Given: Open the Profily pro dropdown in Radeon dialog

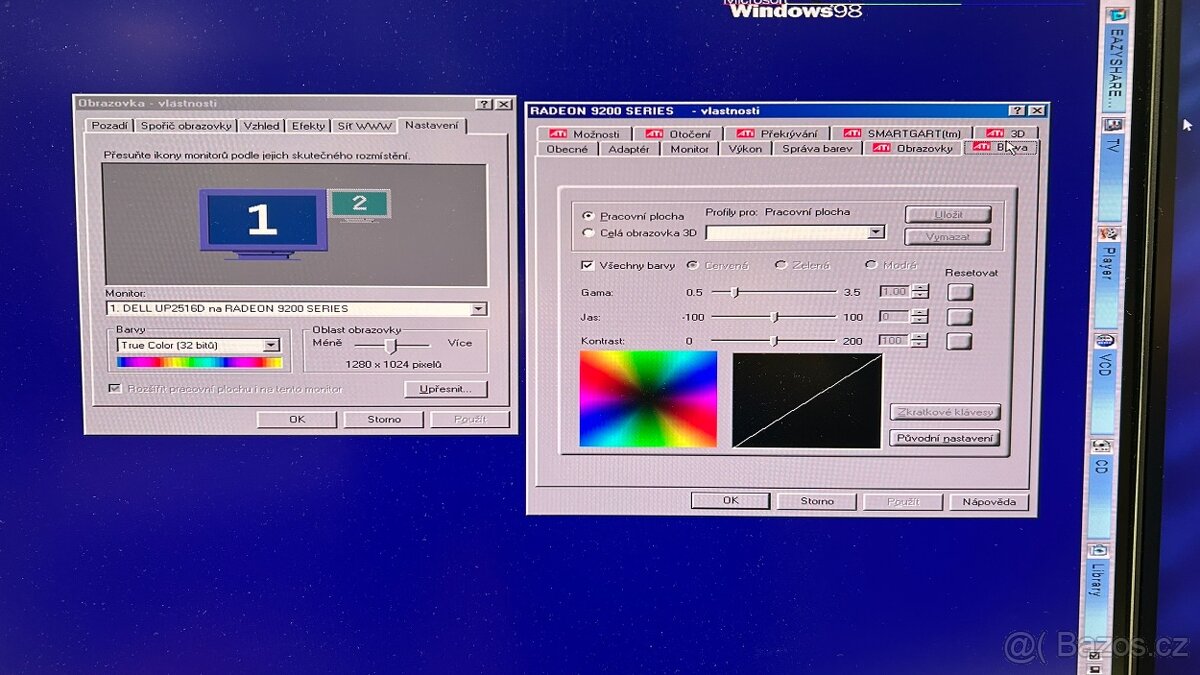Looking at the screenshot, I should (x=876, y=231).
